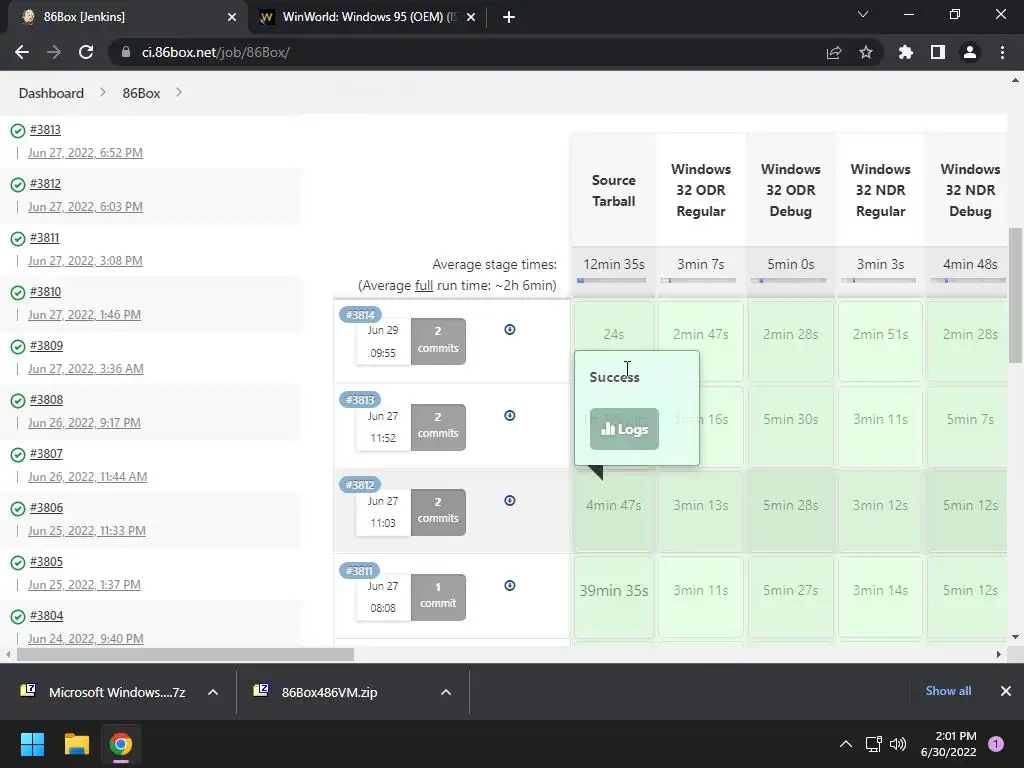Click the Chrome icon in the taskbar

pyautogui.click(x=120, y=744)
